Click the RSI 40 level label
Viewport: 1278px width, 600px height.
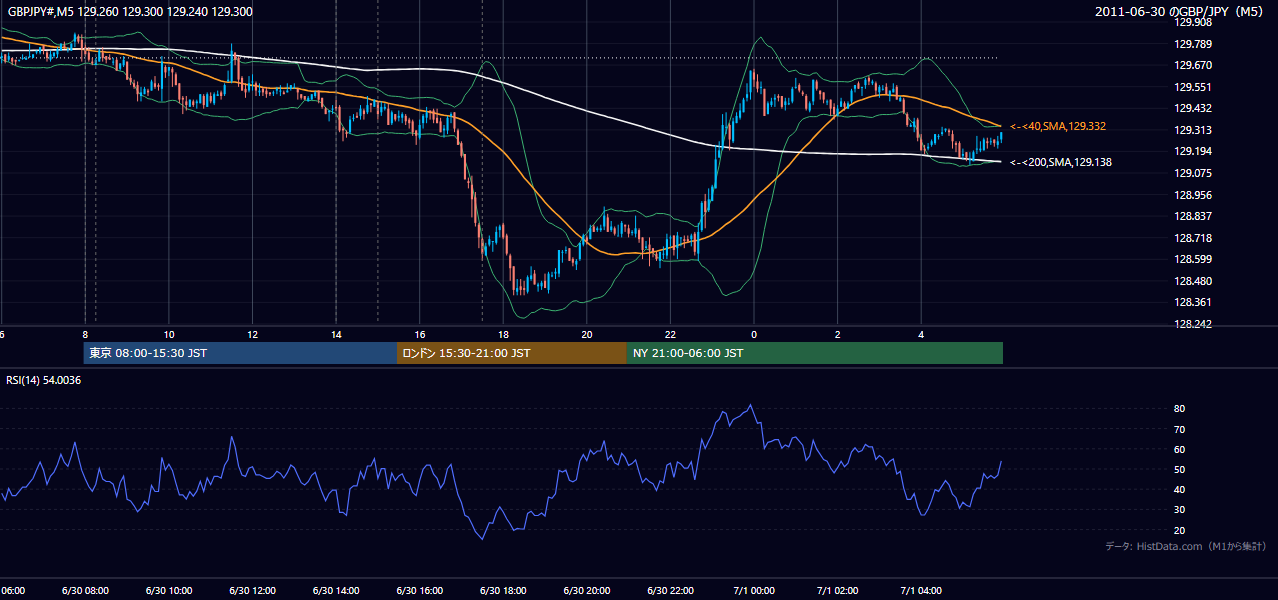tap(1180, 489)
